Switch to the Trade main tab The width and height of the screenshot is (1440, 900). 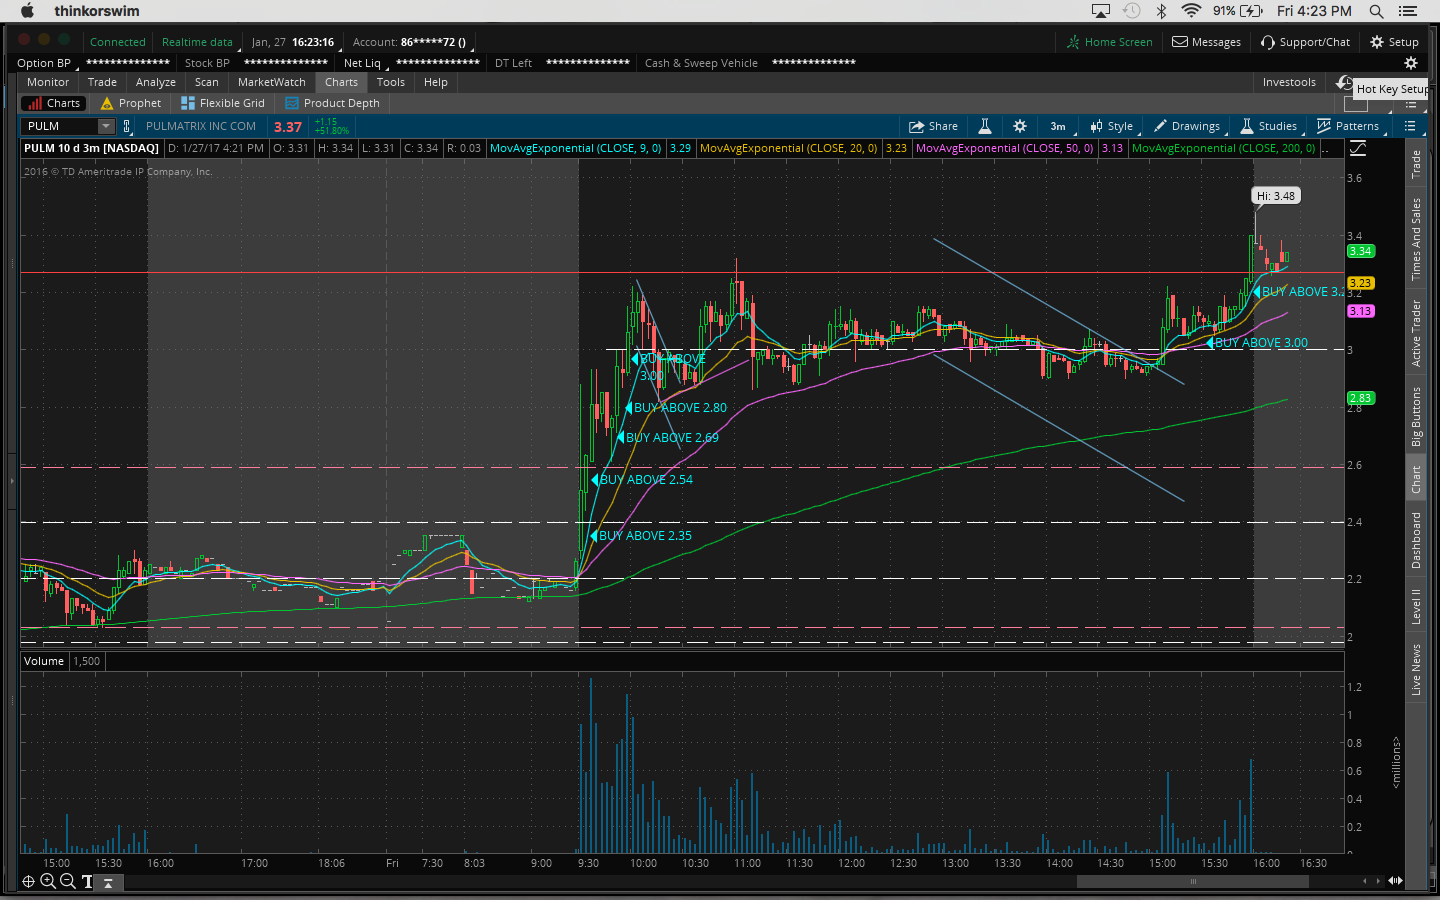click(102, 82)
